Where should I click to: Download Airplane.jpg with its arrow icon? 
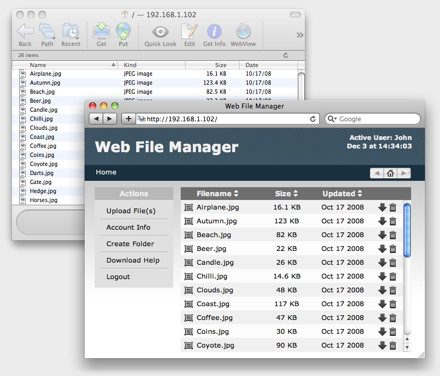[382, 207]
